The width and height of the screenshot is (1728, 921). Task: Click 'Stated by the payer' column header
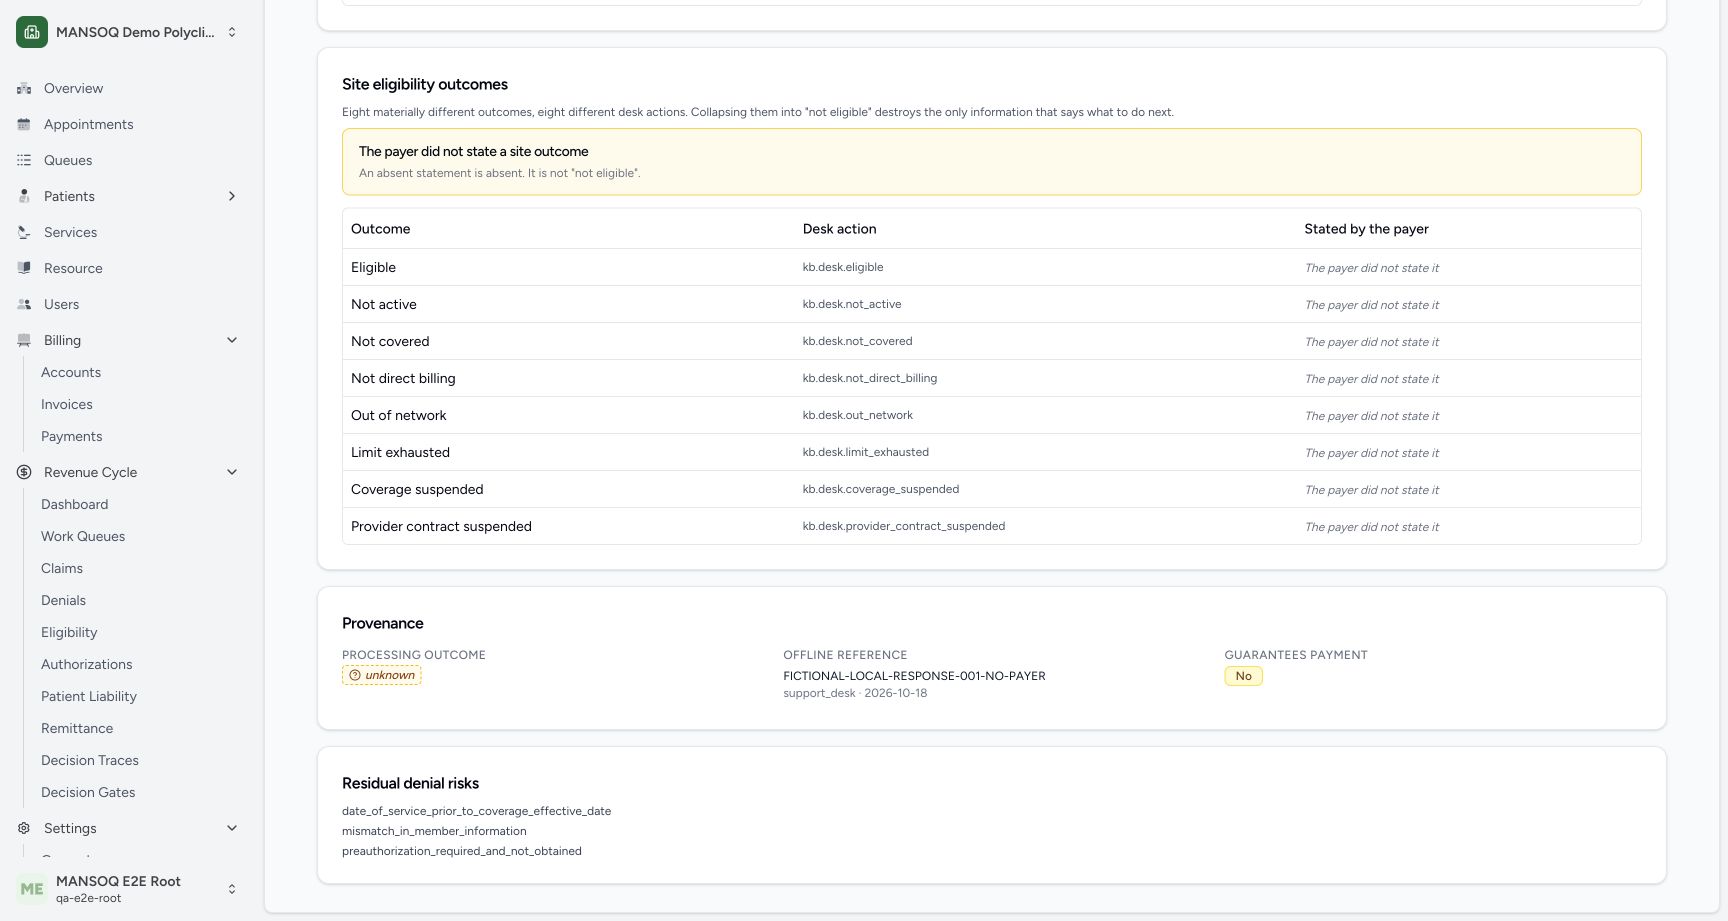[x=1366, y=229]
